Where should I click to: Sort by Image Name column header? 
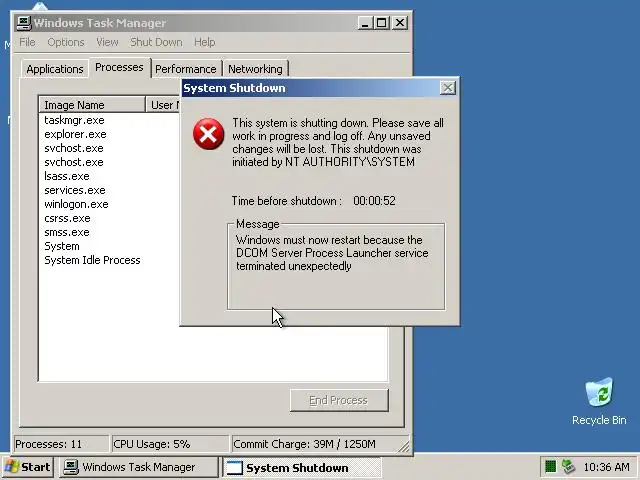coord(92,105)
